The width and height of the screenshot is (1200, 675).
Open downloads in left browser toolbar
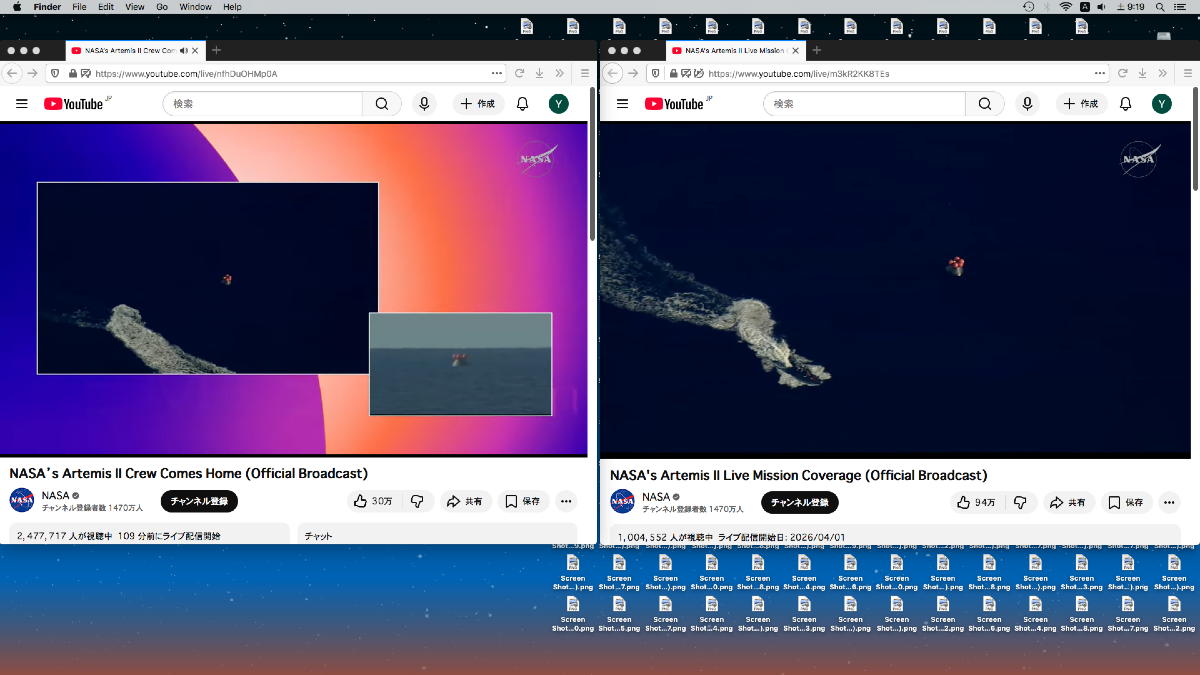539,73
